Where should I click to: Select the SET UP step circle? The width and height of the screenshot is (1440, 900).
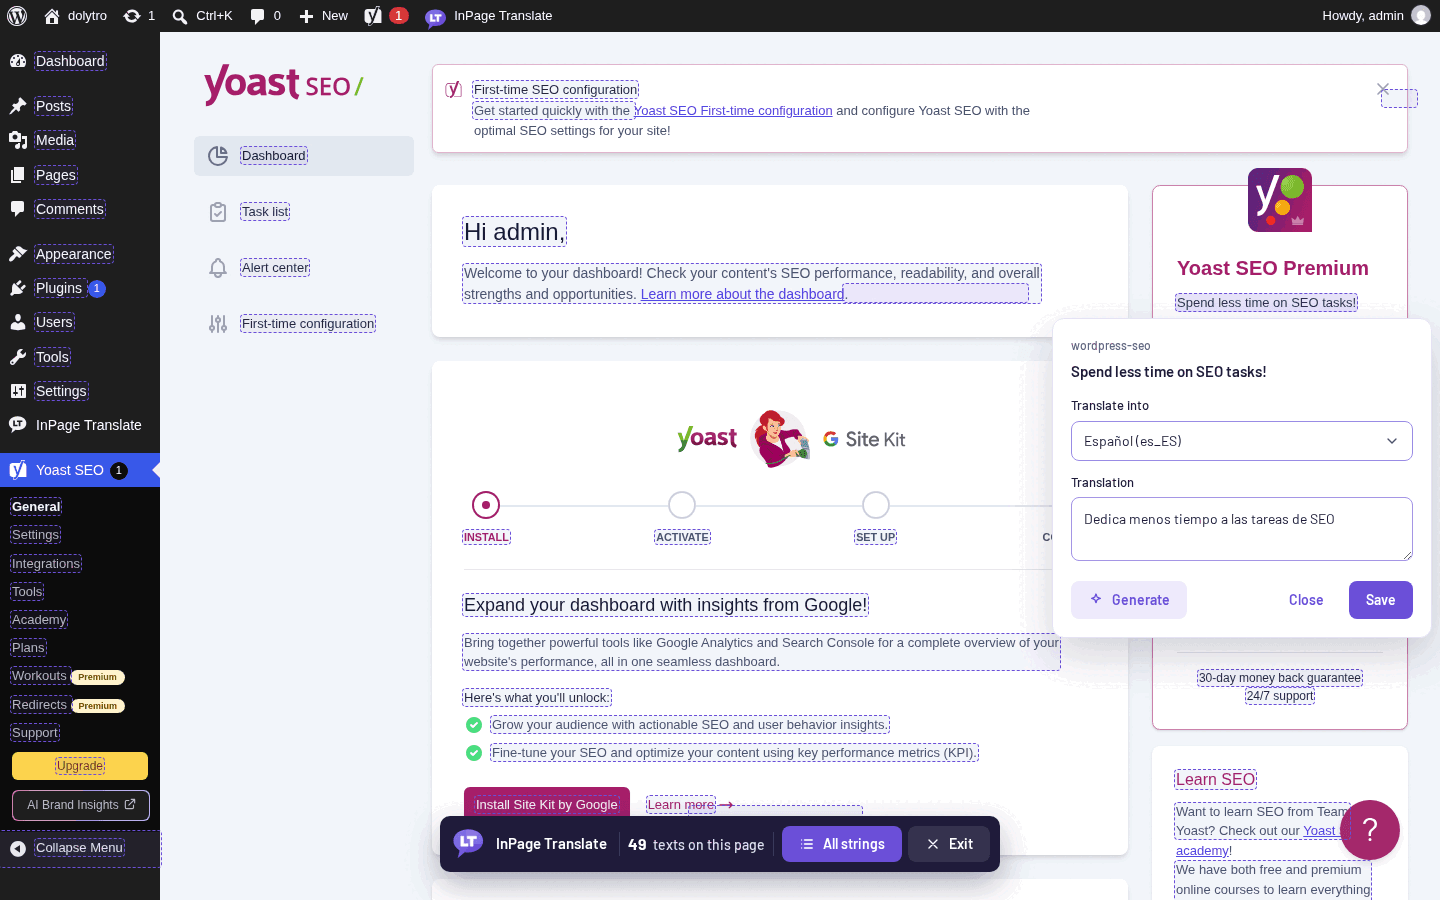876,505
